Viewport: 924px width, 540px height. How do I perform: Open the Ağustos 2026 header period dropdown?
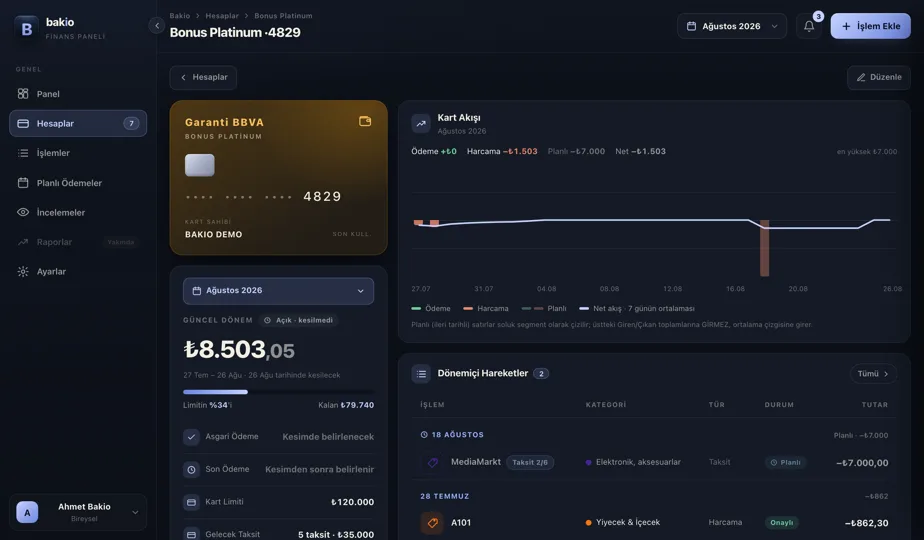click(732, 26)
